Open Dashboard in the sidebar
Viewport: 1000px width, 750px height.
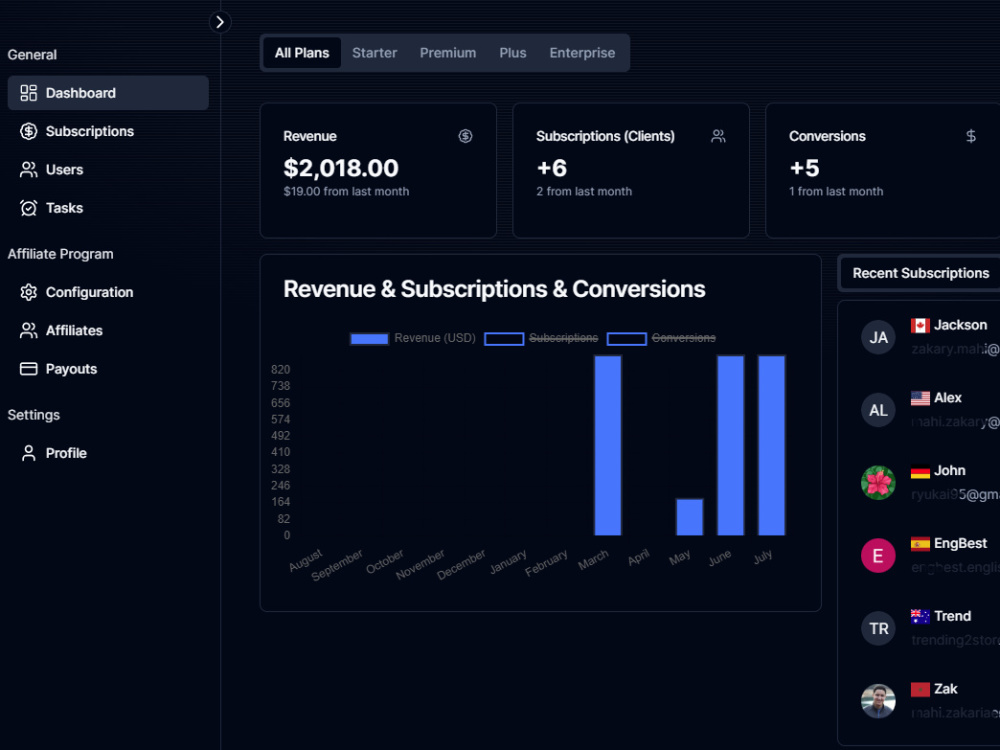click(x=108, y=93)
